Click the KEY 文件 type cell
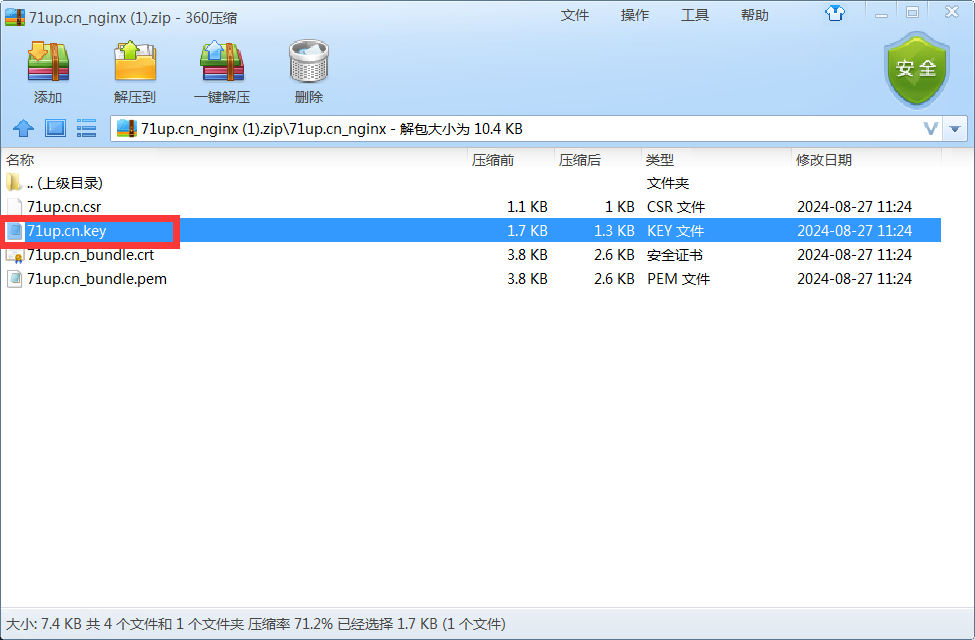 tap(675, 231)
